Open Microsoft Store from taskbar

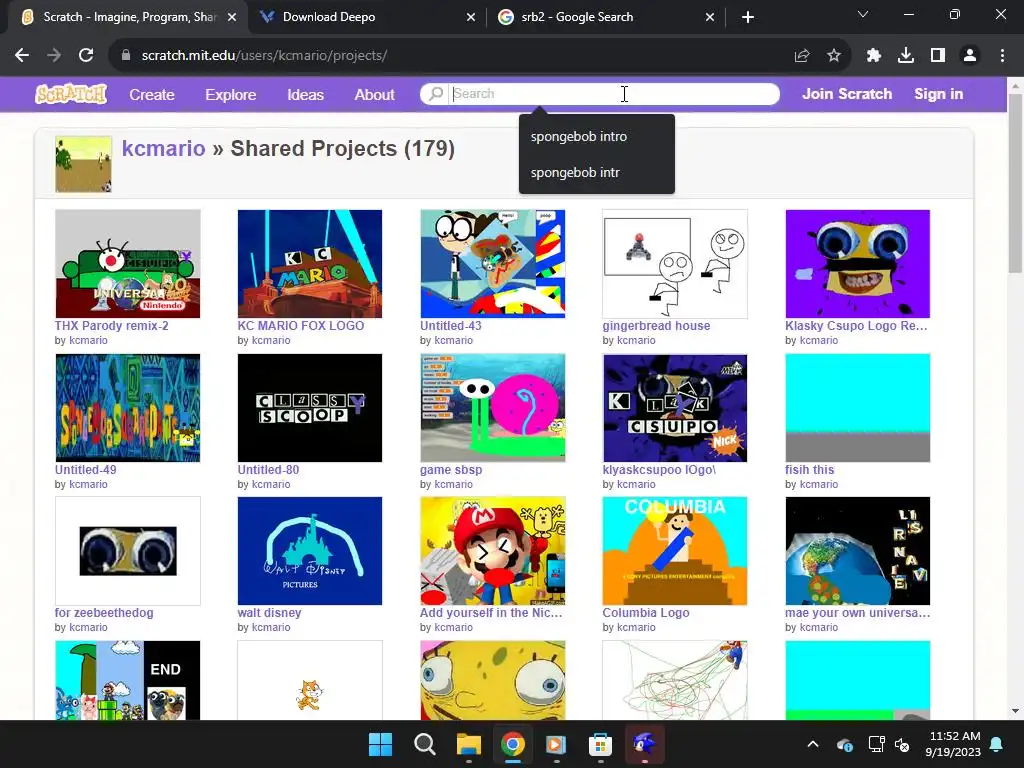click(600, 744)
